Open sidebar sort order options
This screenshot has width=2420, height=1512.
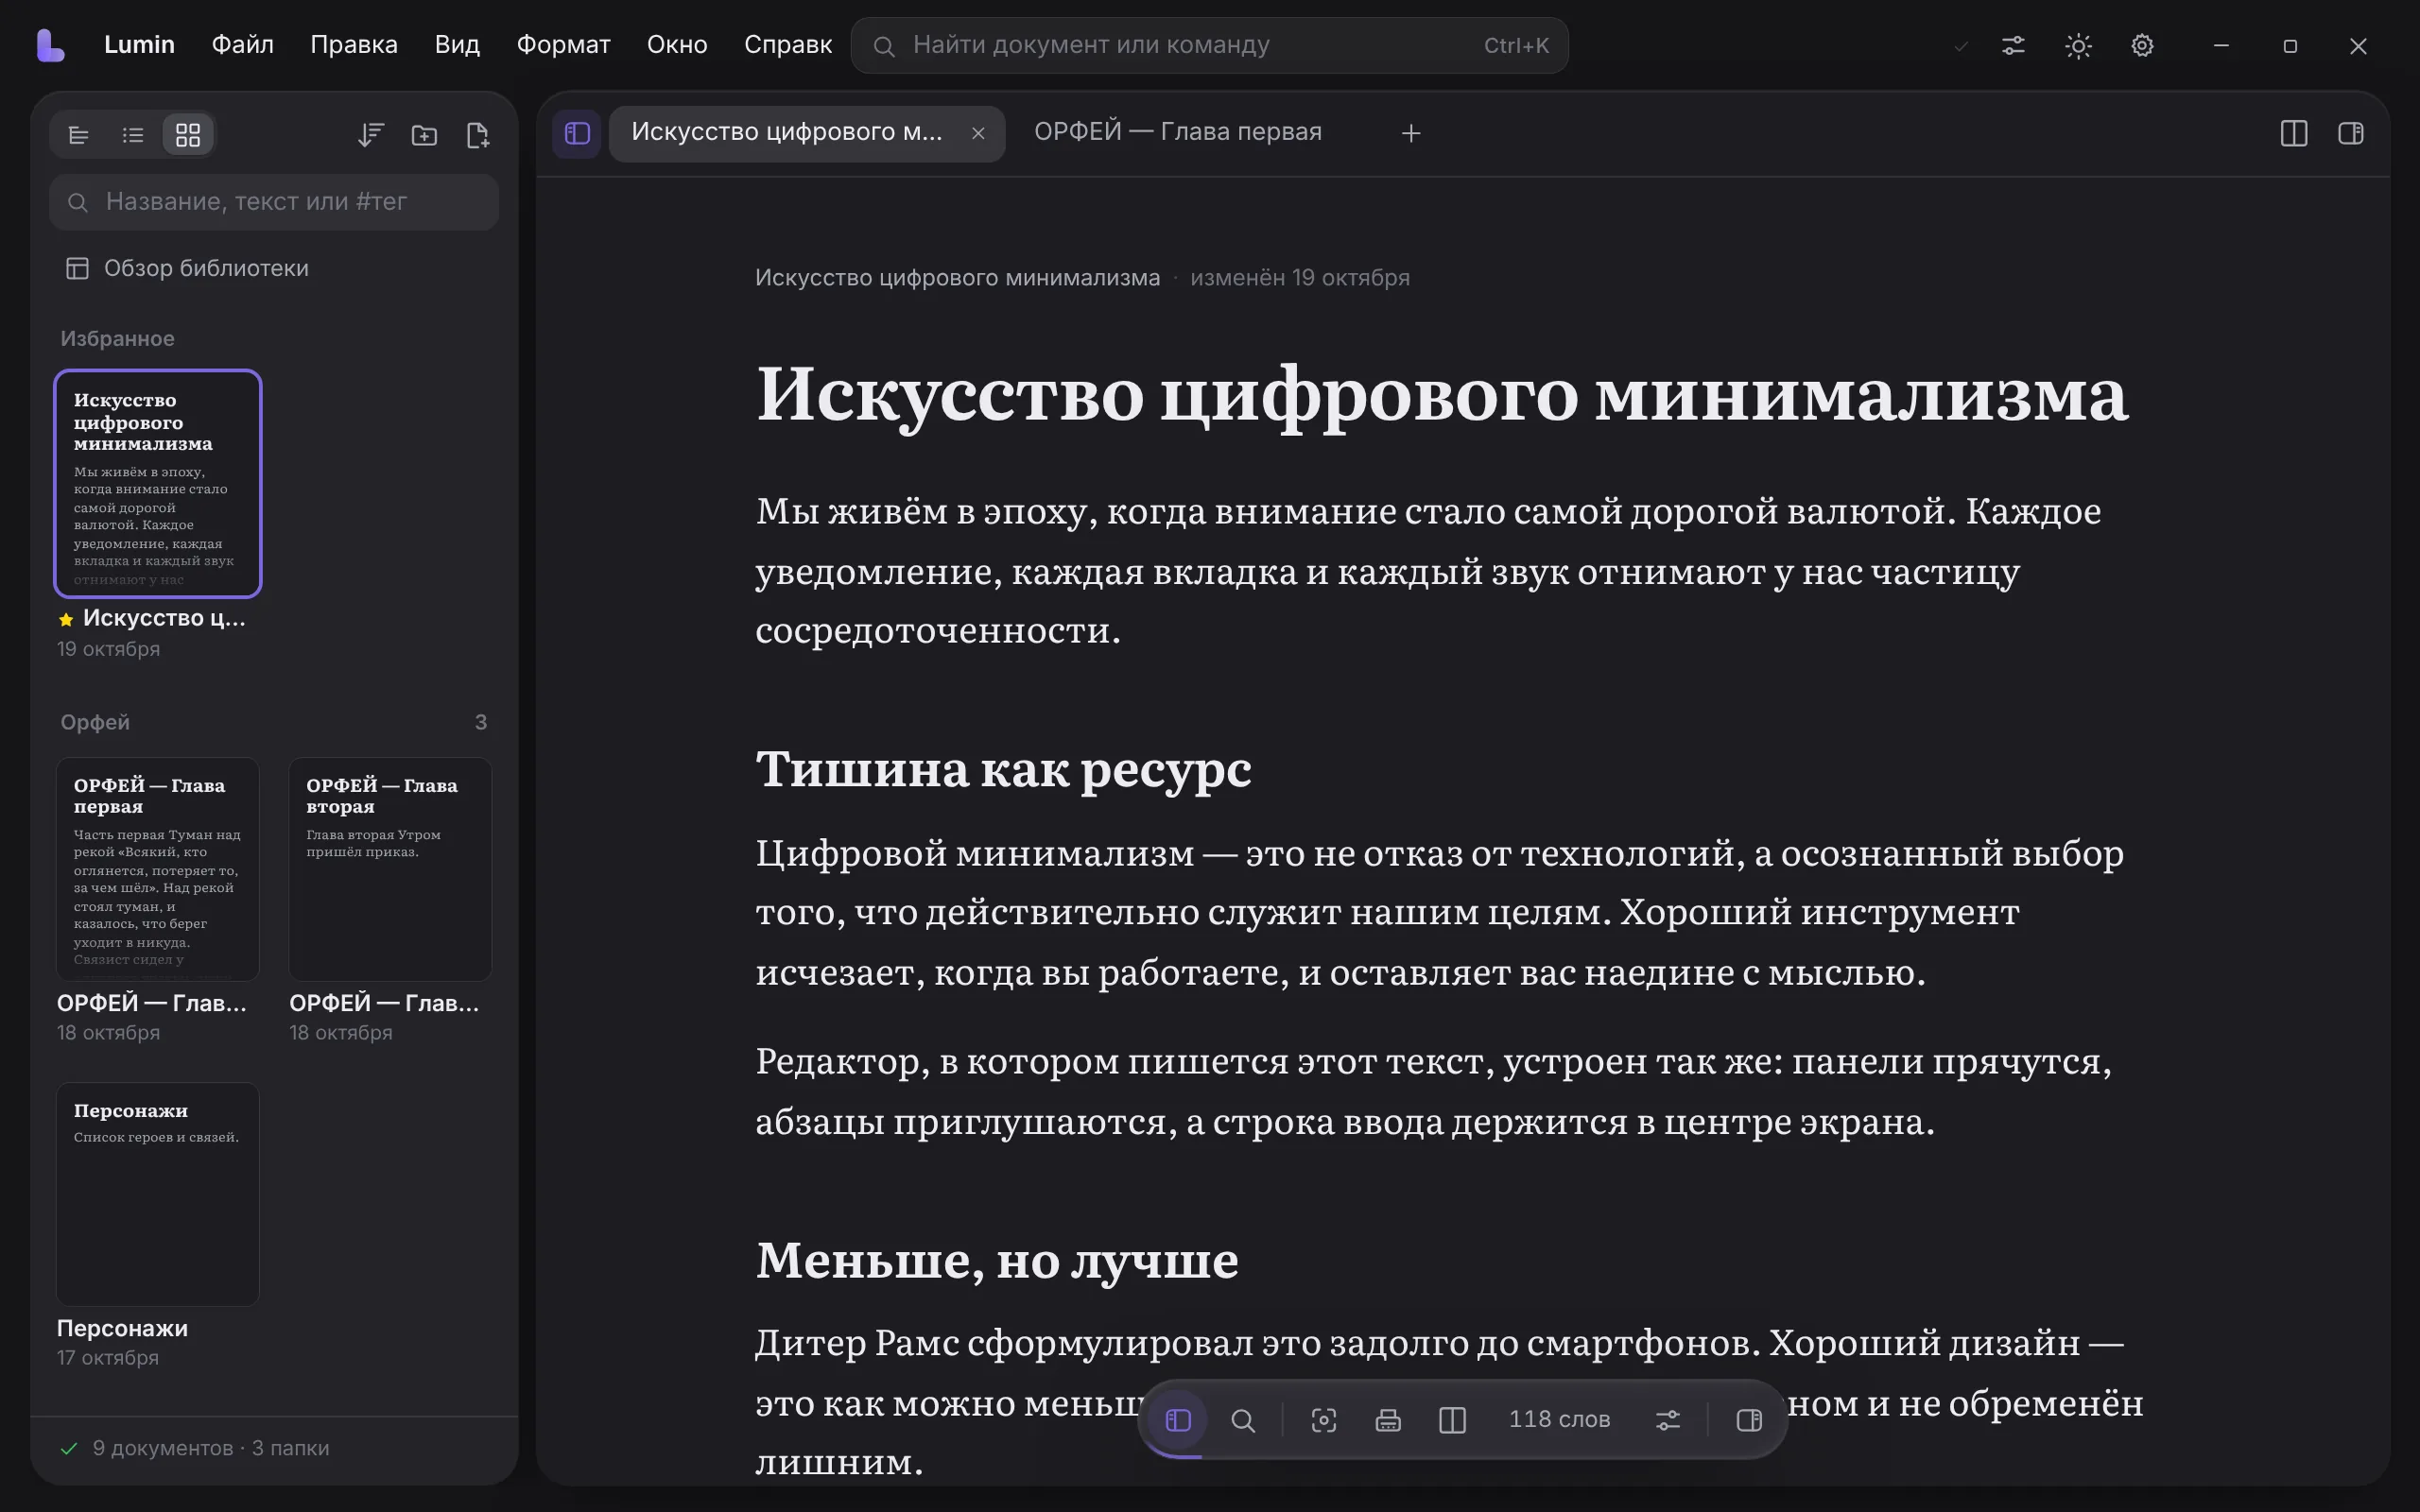click(371, 134)
